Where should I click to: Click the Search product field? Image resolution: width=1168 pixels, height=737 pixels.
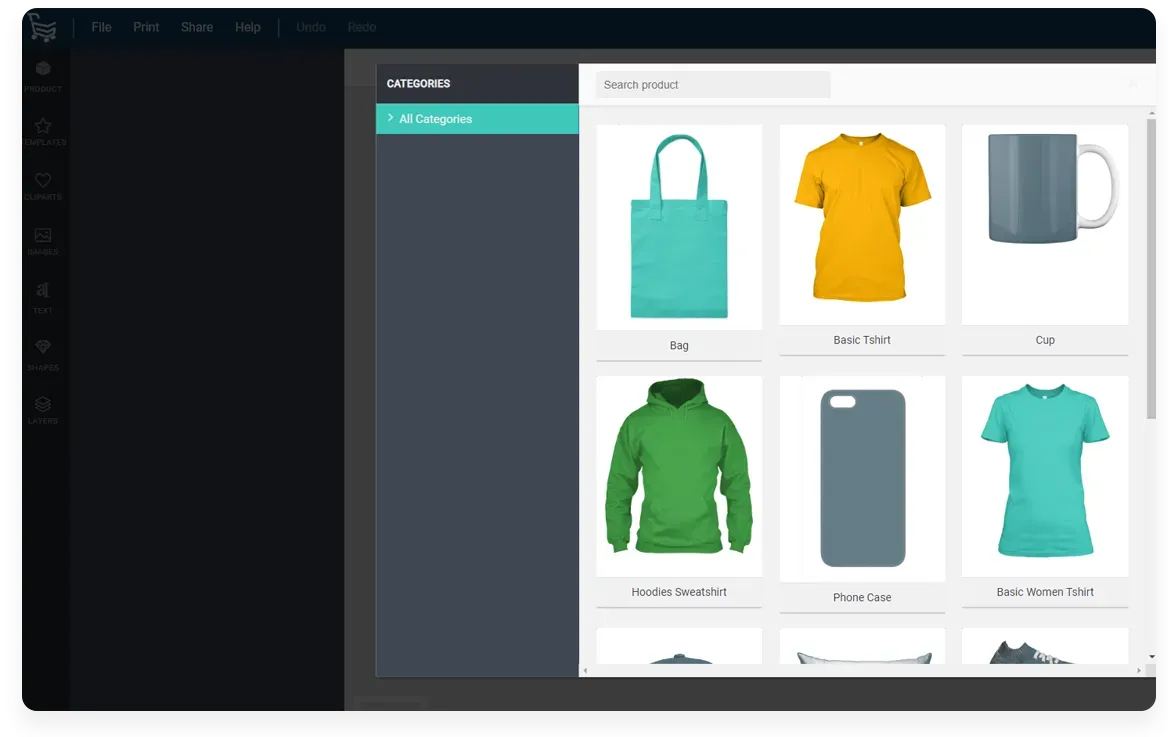click(x=713, y=85)
